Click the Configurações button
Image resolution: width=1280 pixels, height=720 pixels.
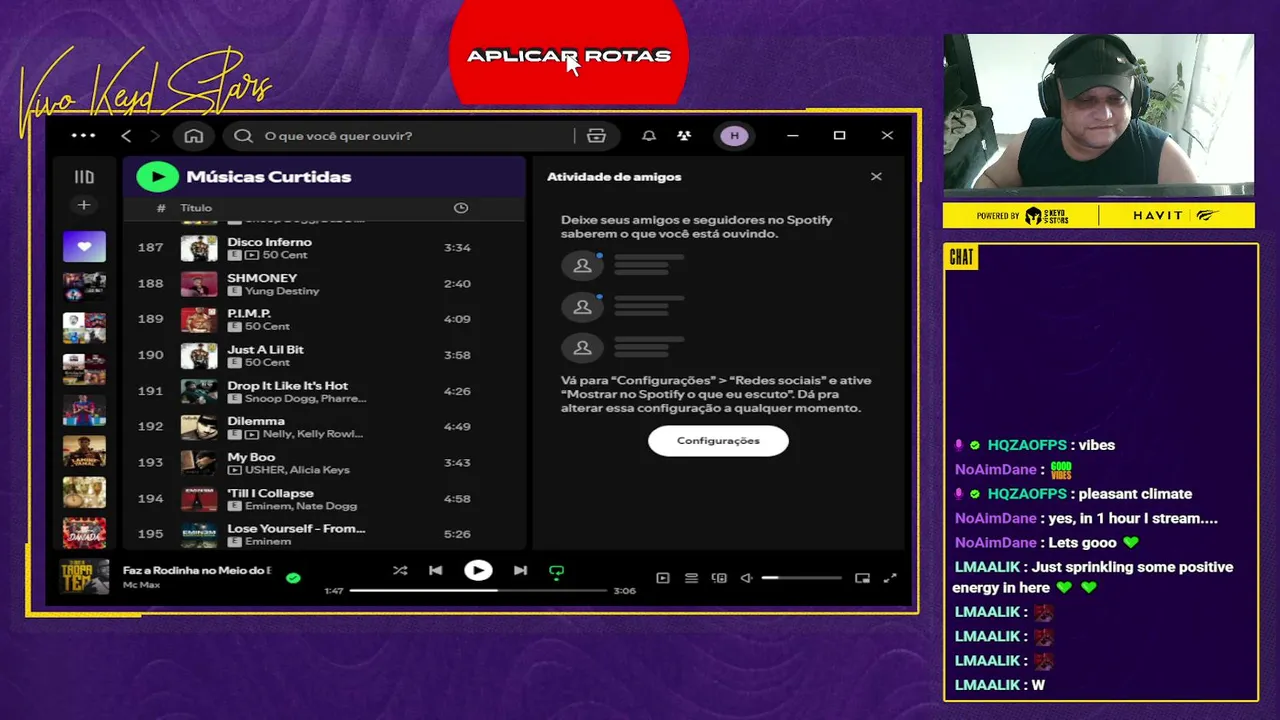point(718,441)
